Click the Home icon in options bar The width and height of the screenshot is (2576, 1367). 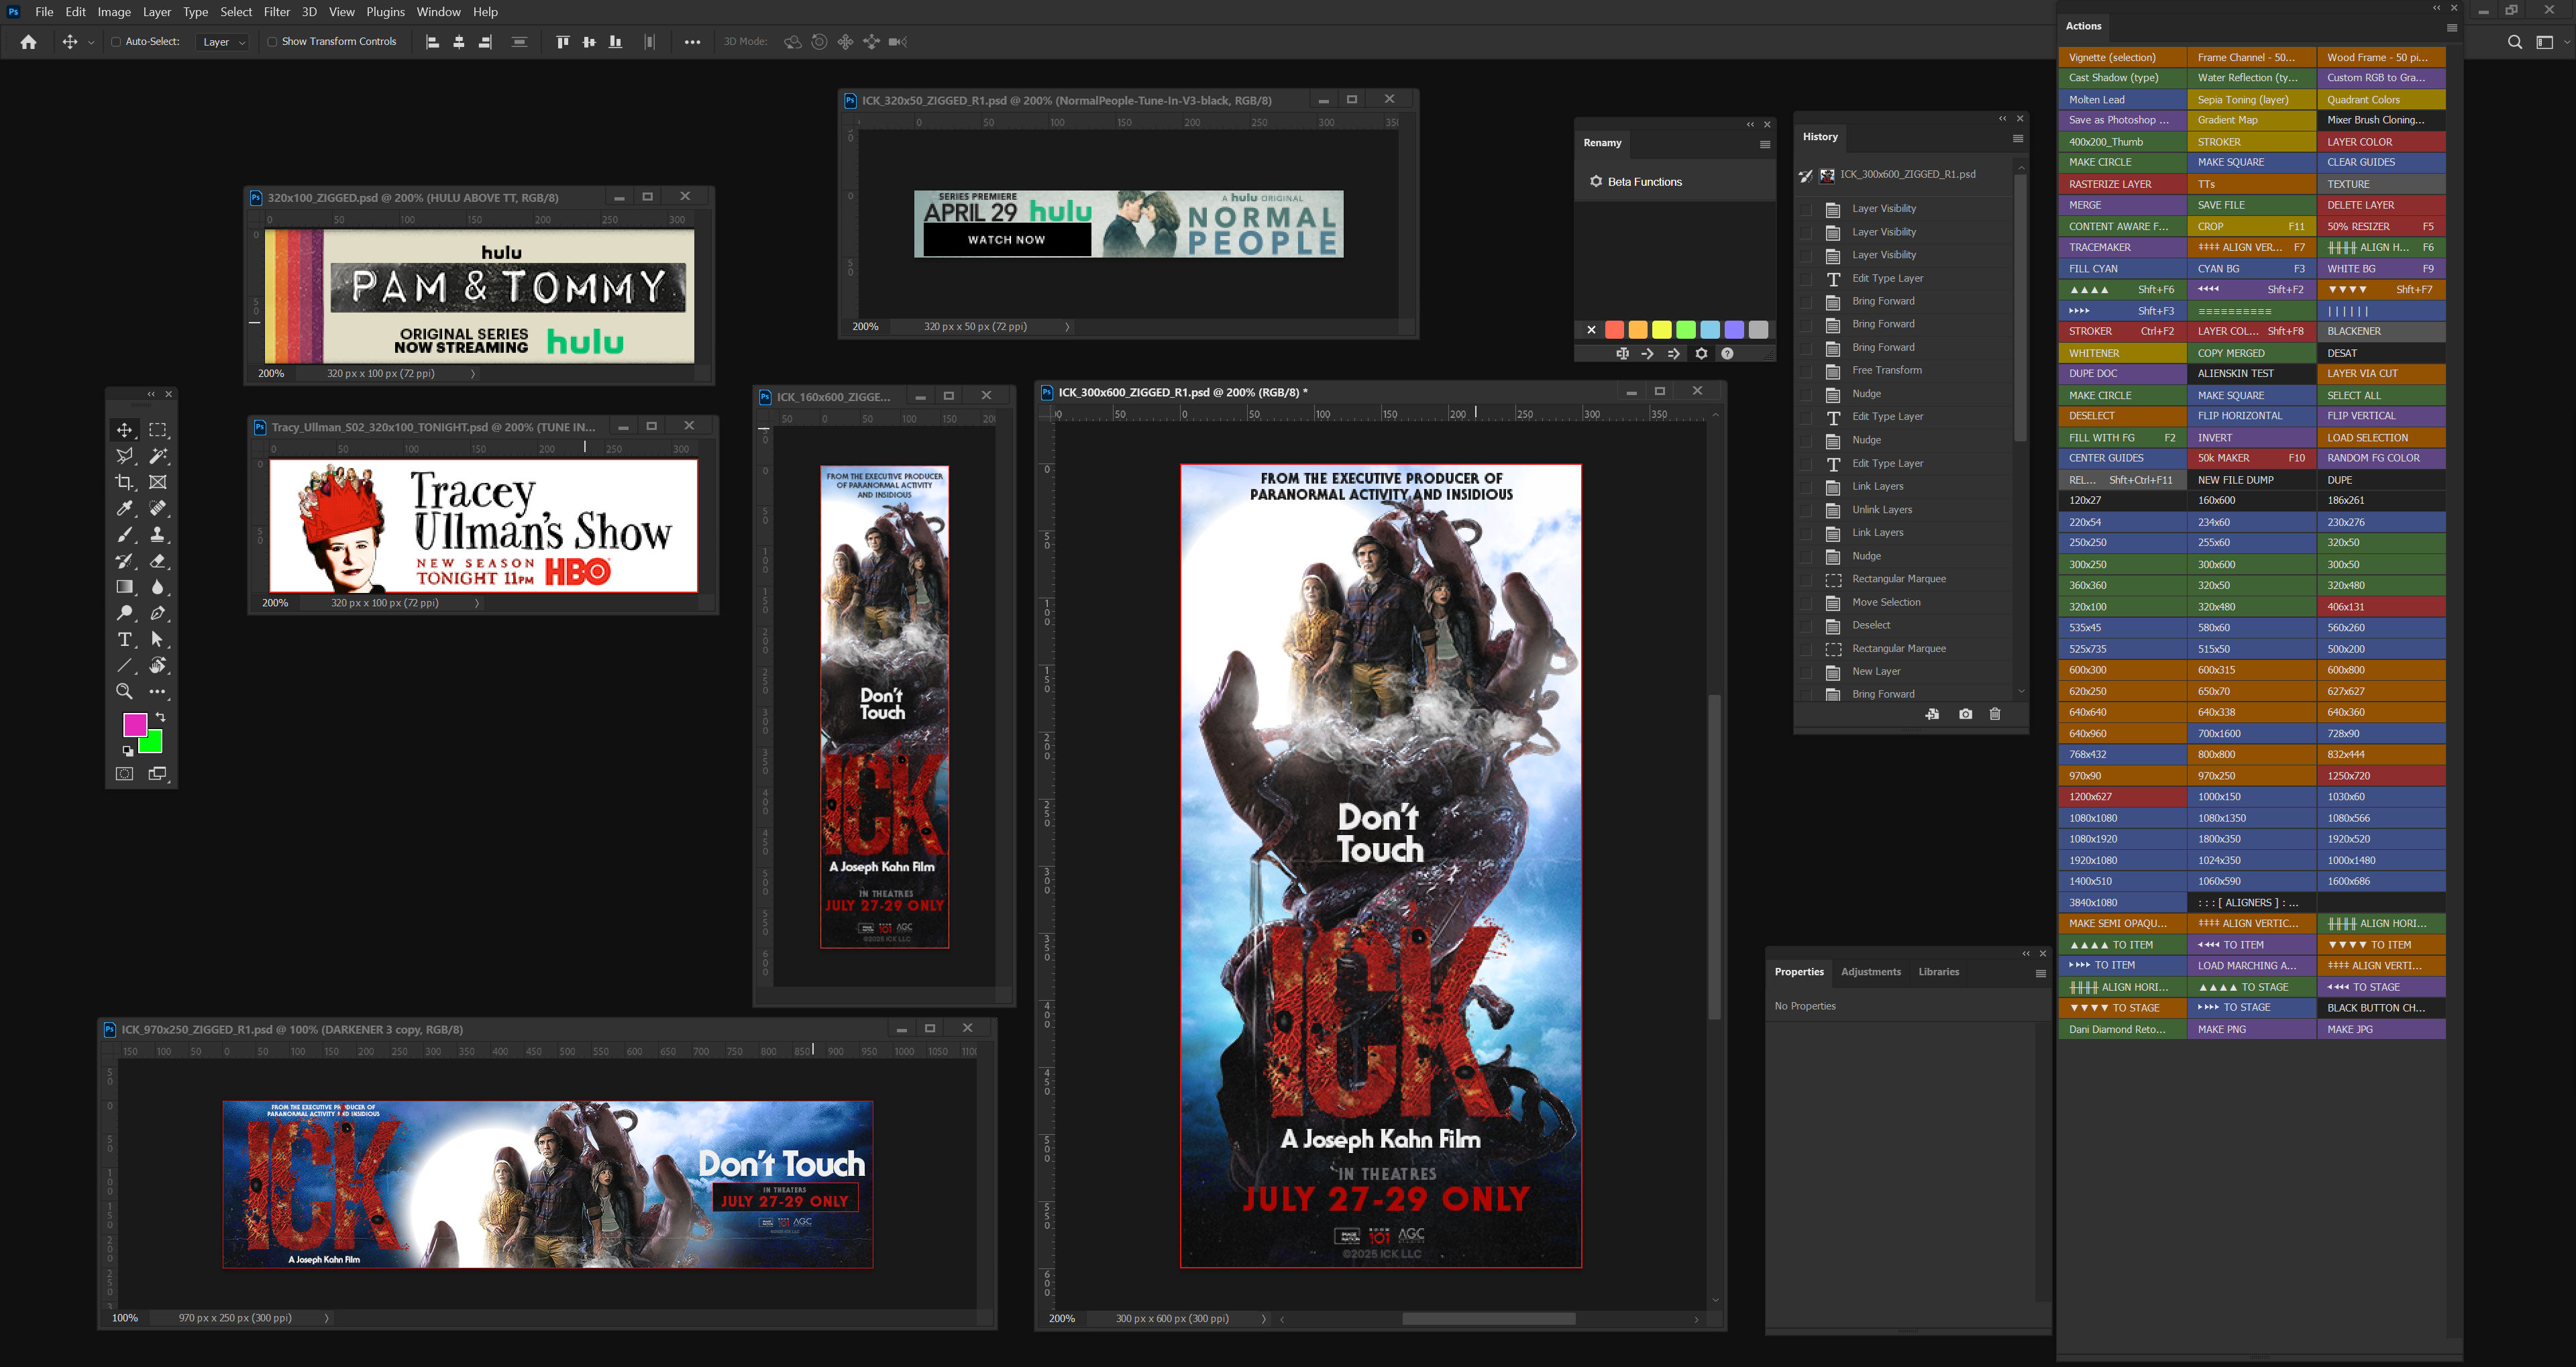[29, 42]
